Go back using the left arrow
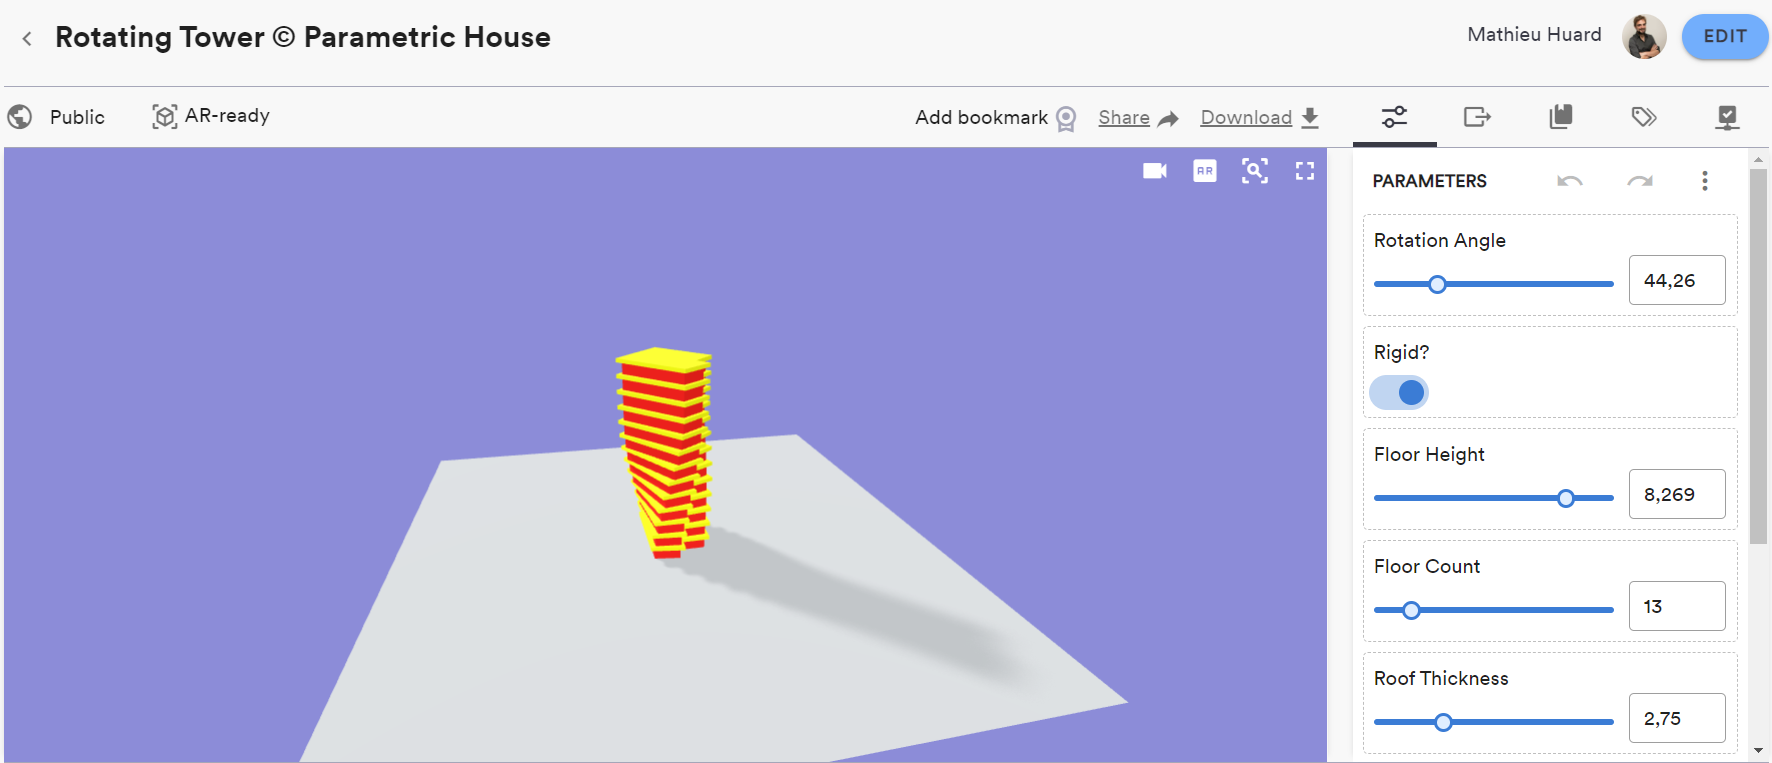The width and height of the screenshot is (1772, 763). (x=27, y=38)
